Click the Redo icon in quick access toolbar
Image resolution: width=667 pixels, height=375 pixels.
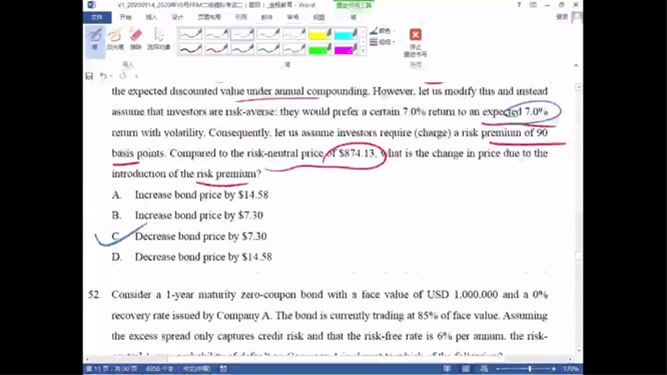tap(123, 76)
